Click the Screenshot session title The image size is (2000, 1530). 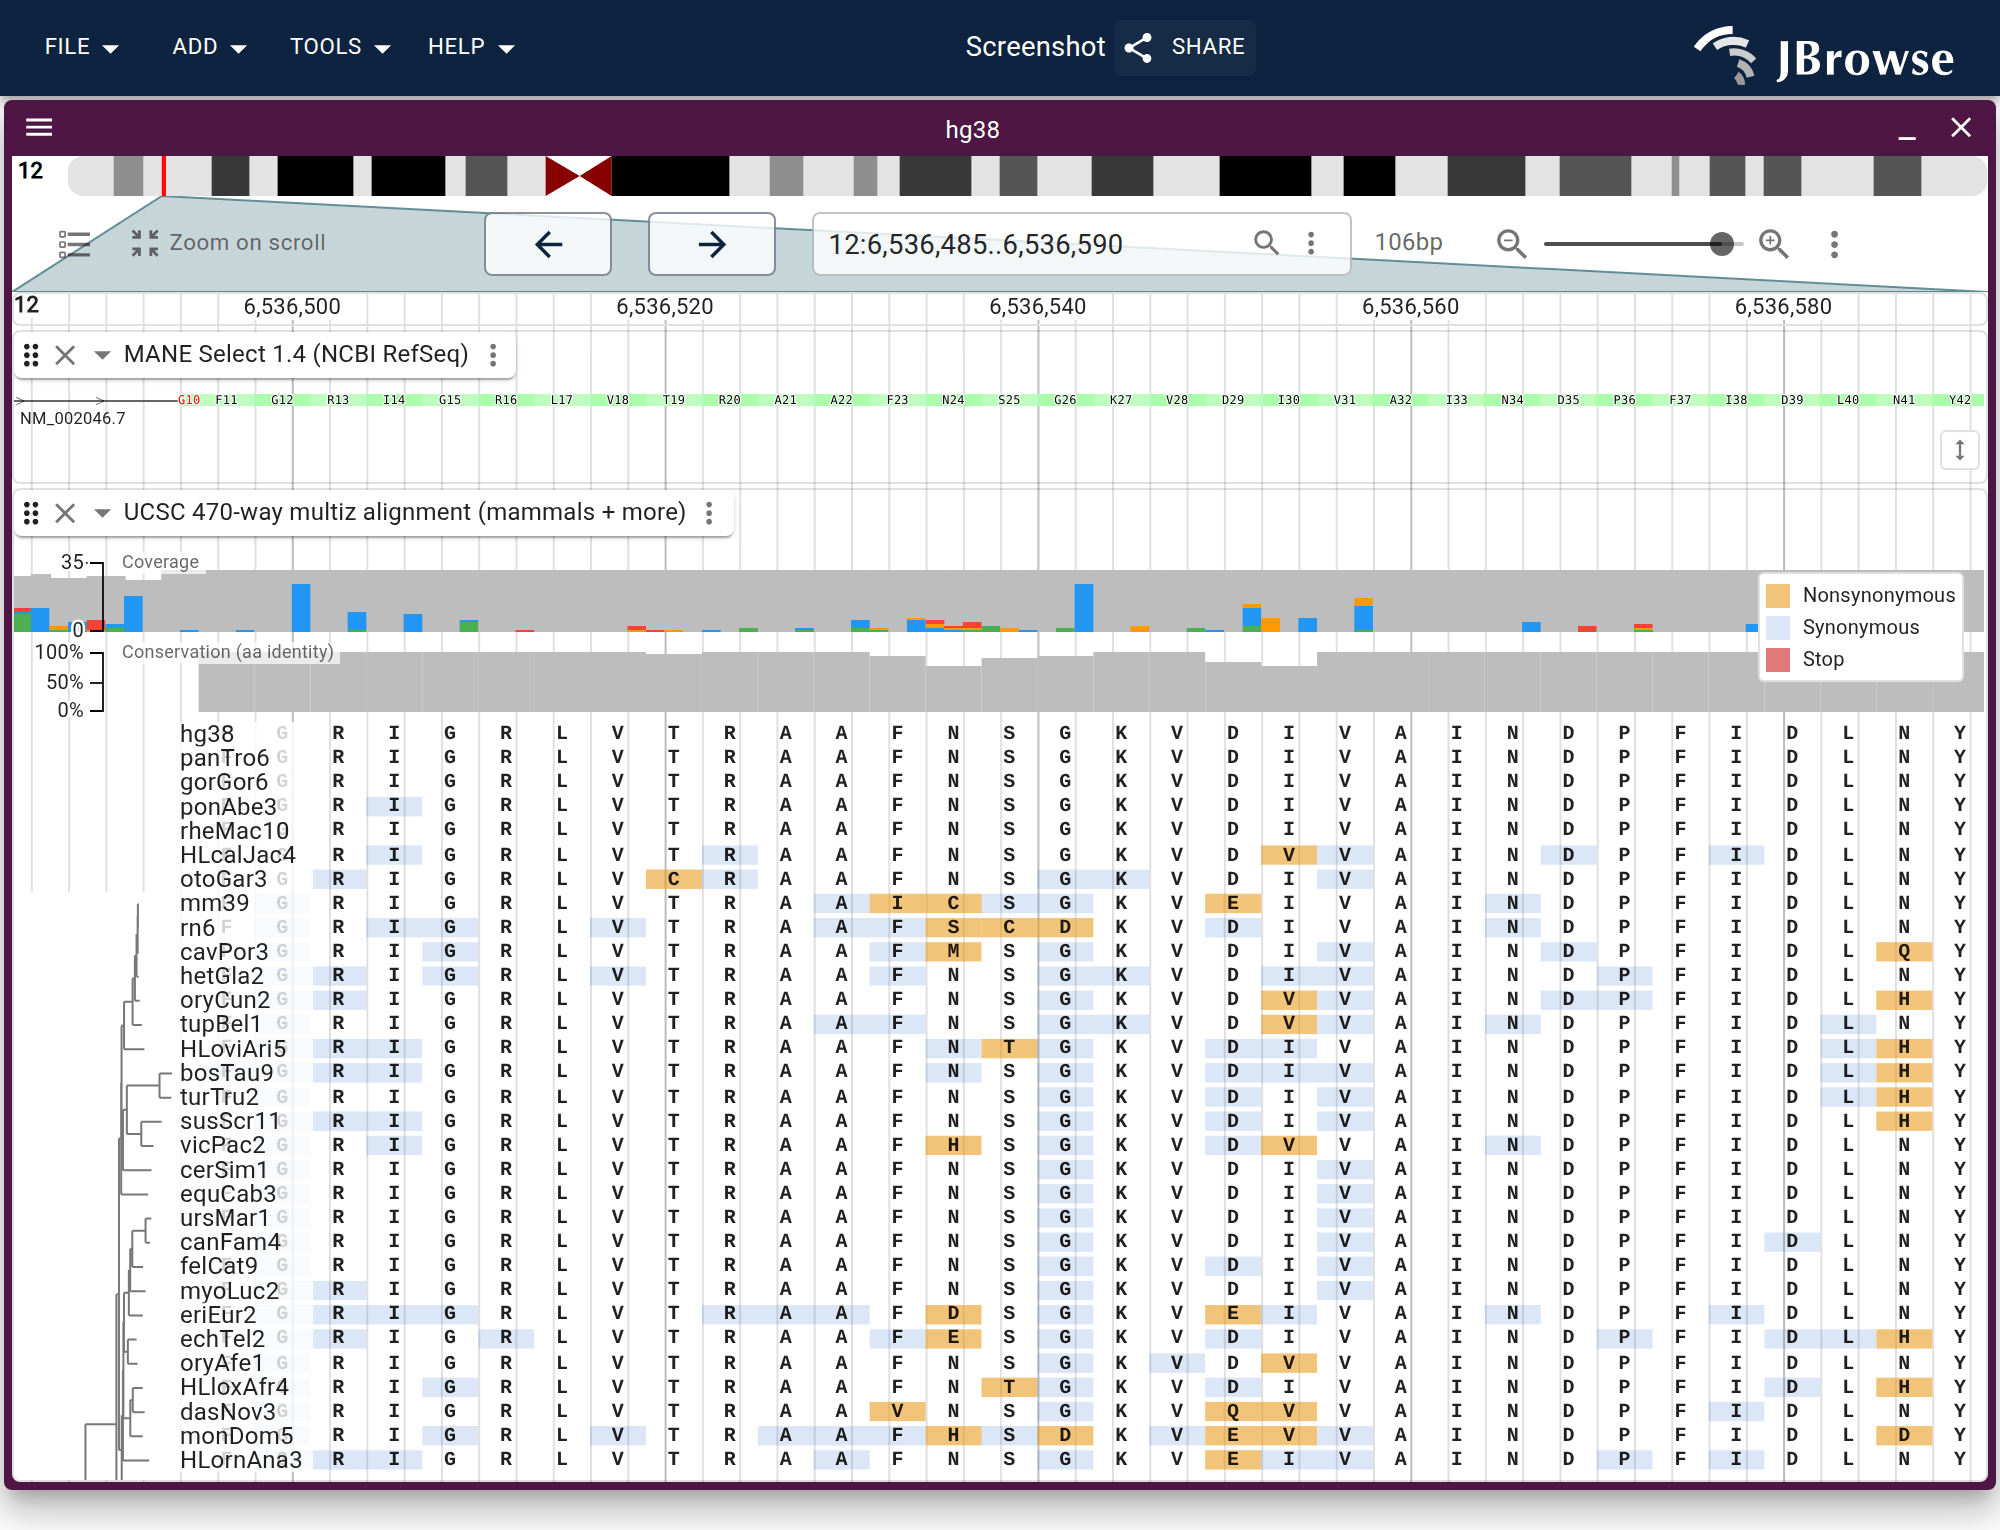(x=1035, y=47)
